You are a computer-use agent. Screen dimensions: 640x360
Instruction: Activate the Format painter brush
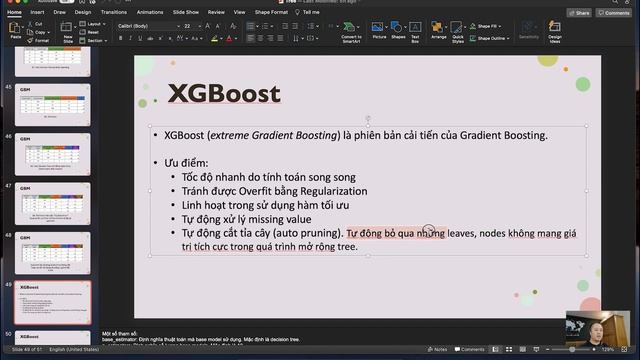click(30, 40)
